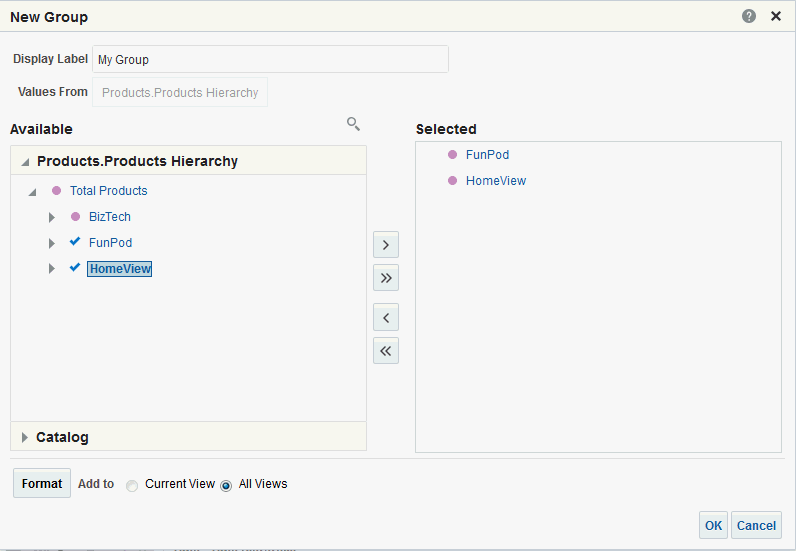Click the Cancel button
The height and width of the screenshot is (551, 796).
(x=756, y=525)
